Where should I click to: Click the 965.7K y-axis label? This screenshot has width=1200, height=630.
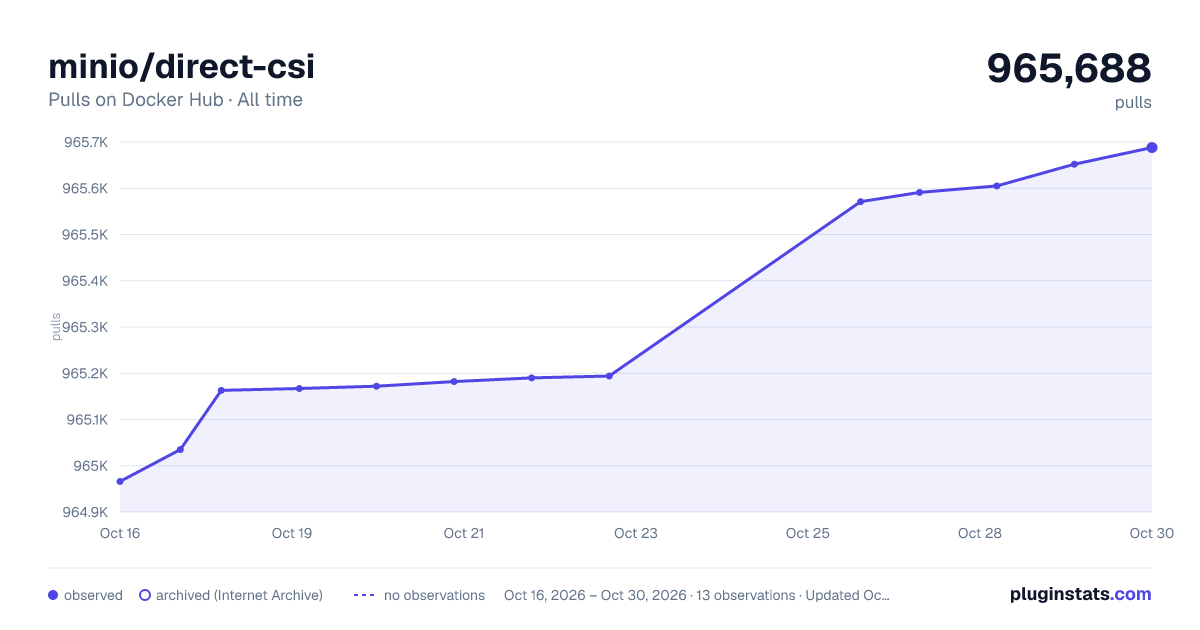coord(86,142)
